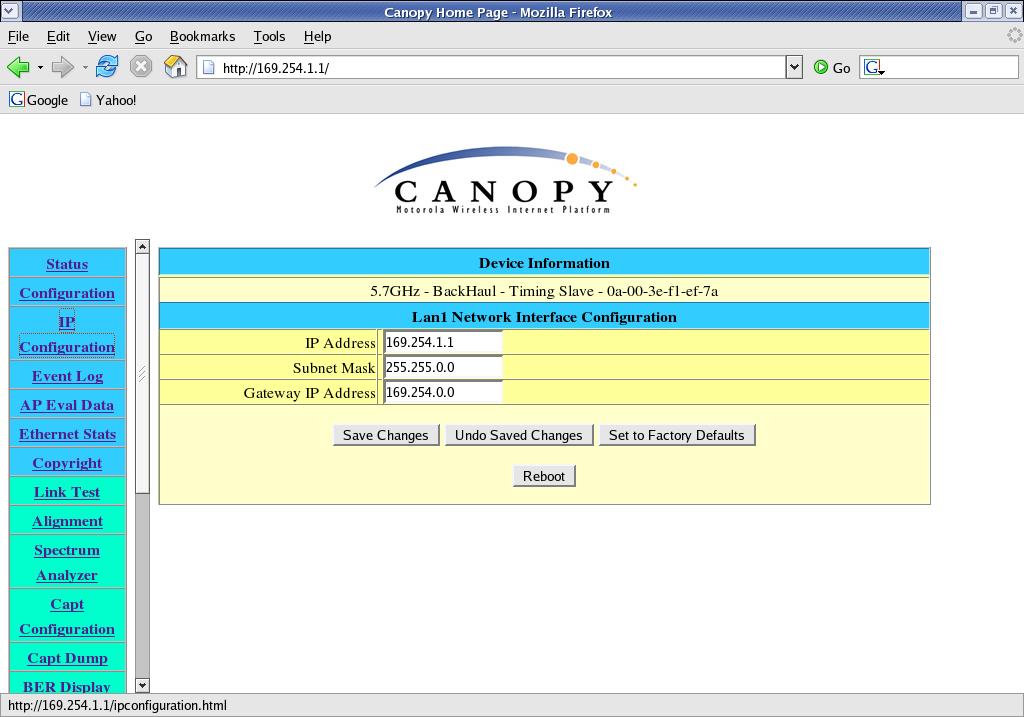Open the Back button history dropdown arrow
1024x717 pixels.
pyautogui.click(x=40, y=68)
